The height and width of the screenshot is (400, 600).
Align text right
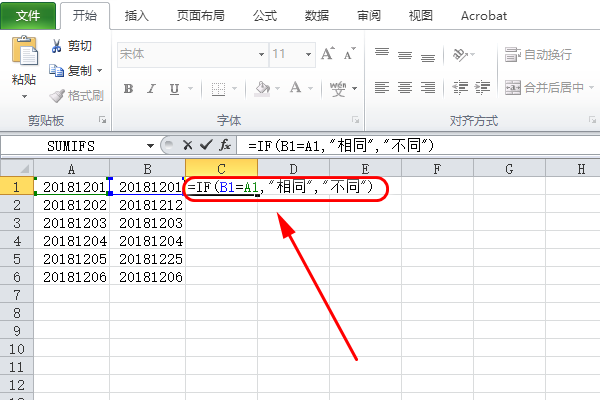tap(428, 88)
